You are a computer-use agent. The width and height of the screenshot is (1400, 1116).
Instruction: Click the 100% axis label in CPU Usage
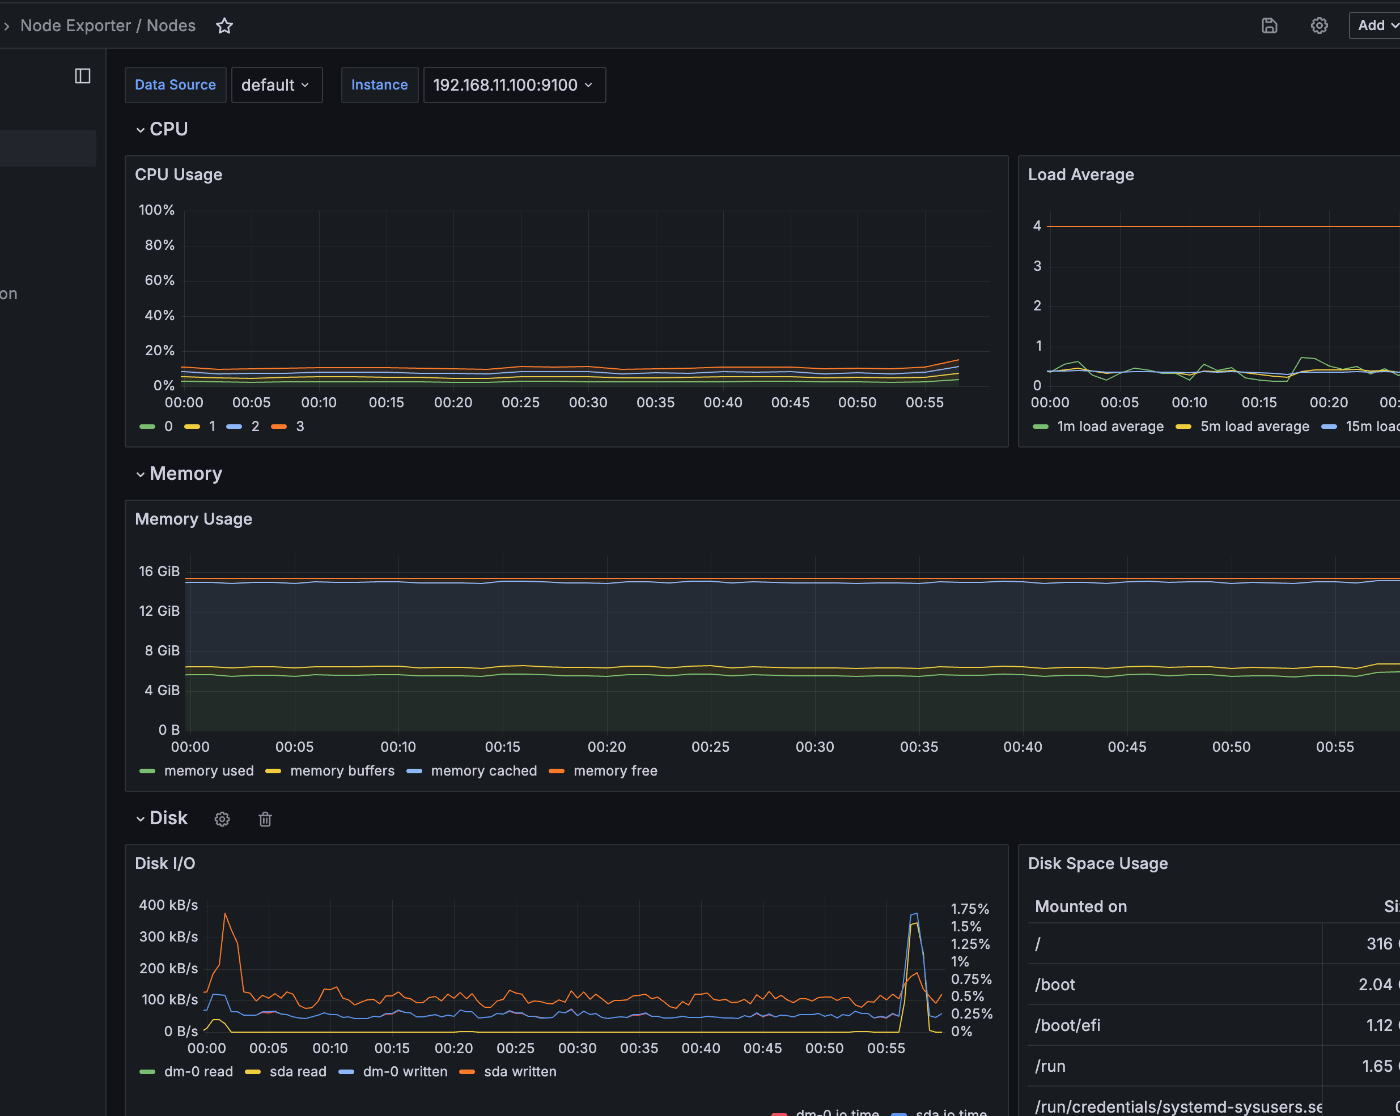click(x=157, y=210)
